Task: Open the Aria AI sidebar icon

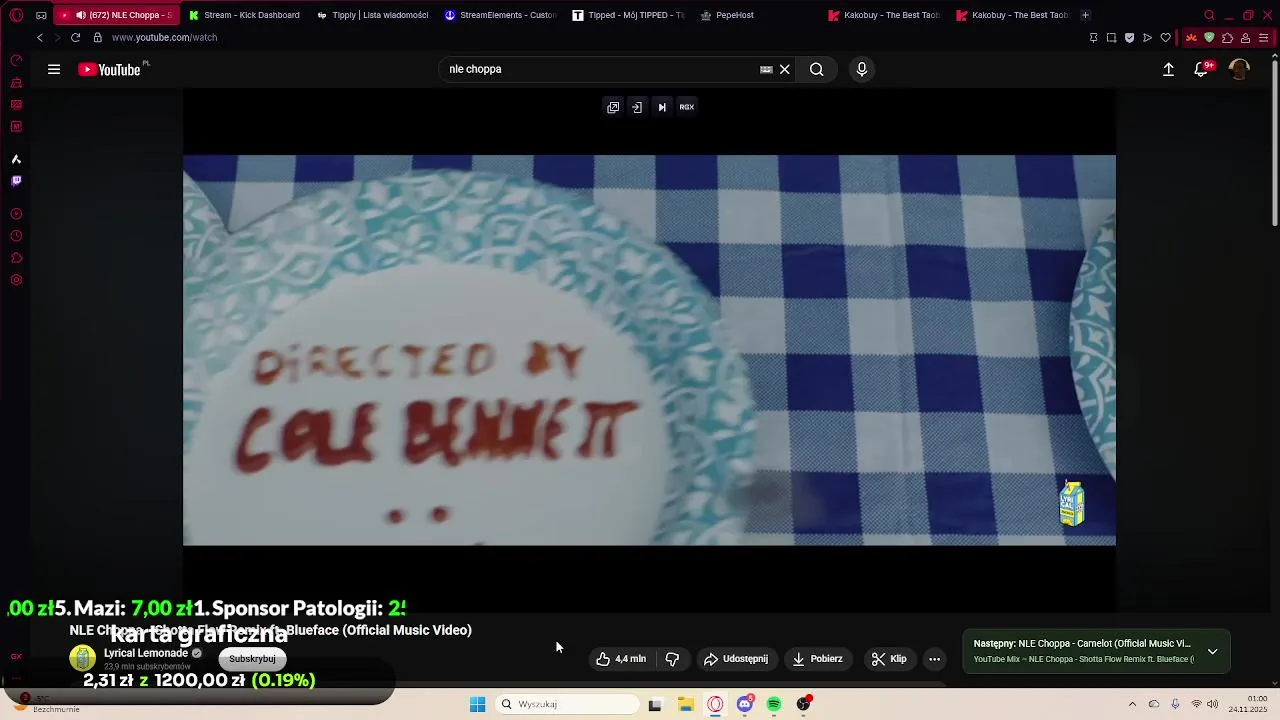Action: point(16,159)
